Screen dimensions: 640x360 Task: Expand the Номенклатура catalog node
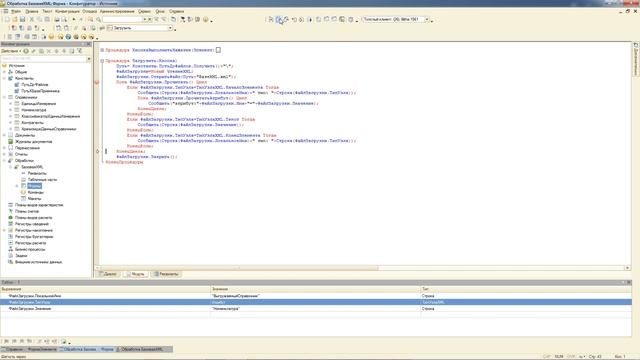11,110
